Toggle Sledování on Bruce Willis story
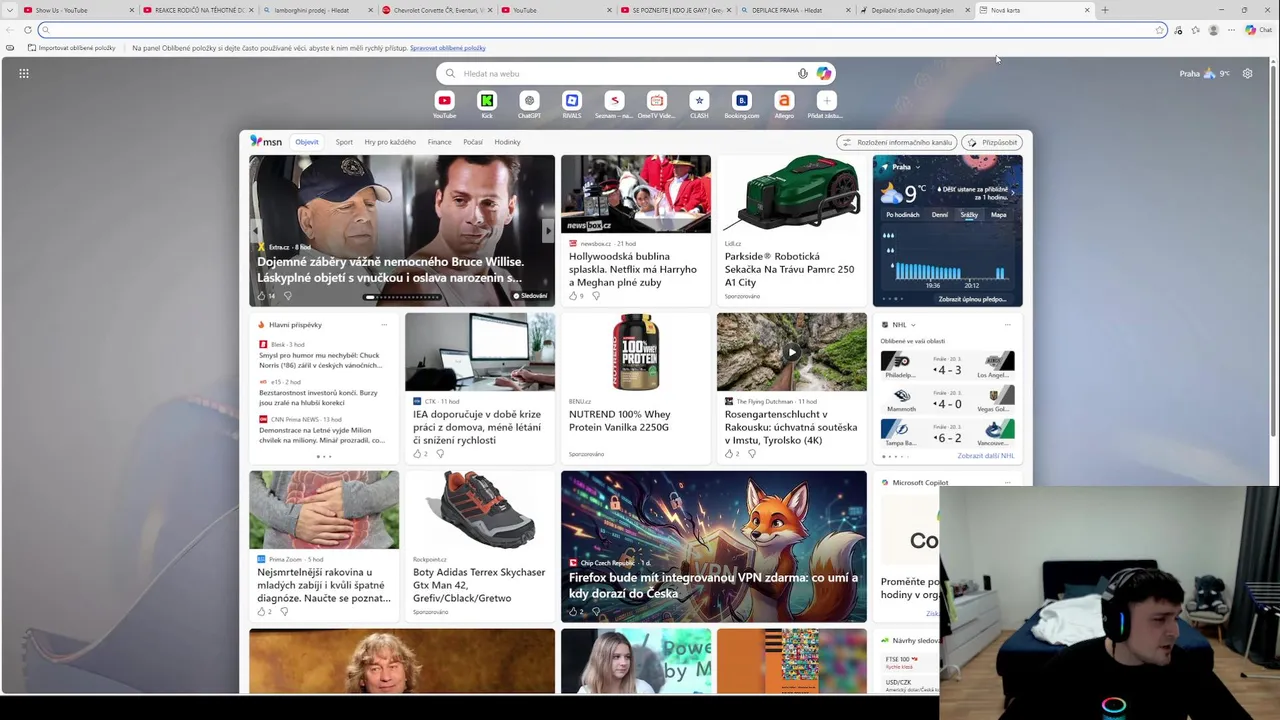This screenshot has width=1280, height=720. 530,296
